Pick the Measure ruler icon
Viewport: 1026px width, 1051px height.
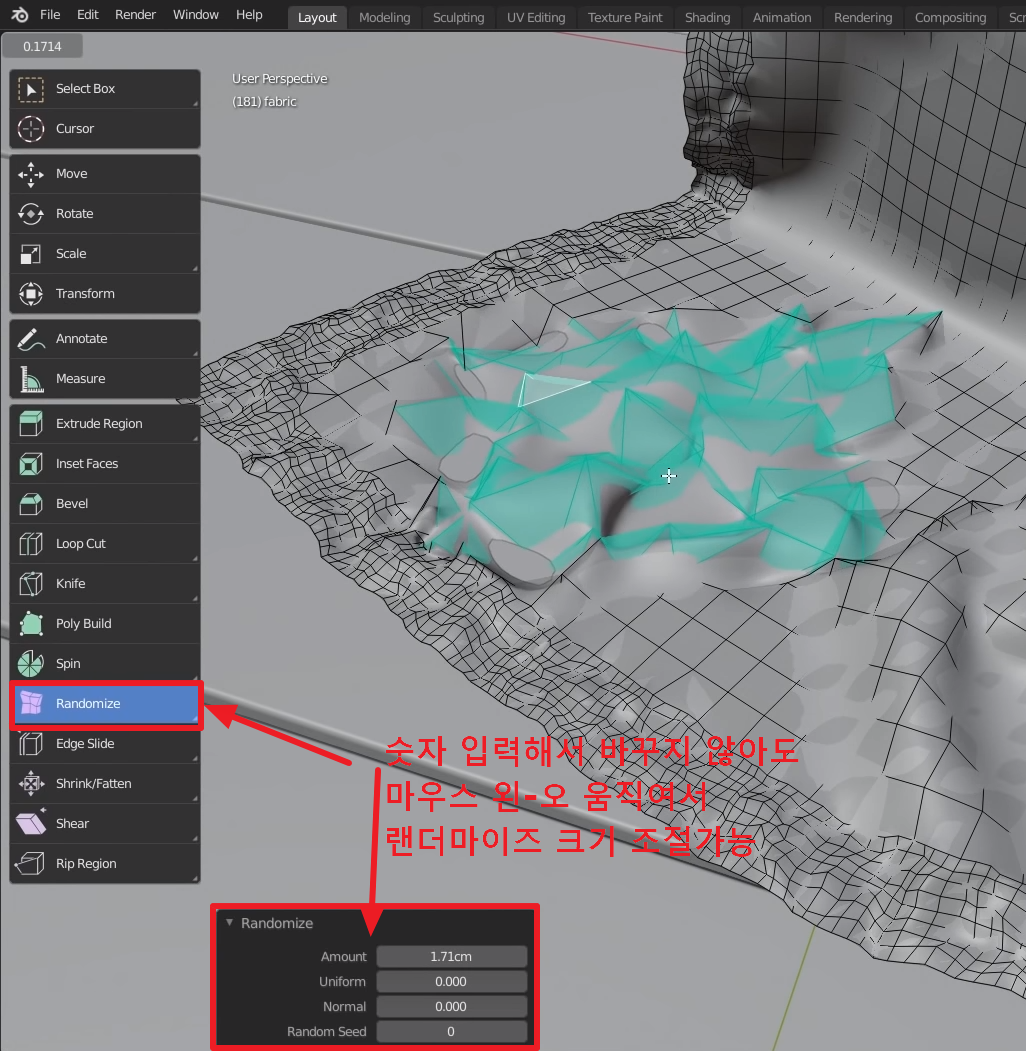click(31, 379)
